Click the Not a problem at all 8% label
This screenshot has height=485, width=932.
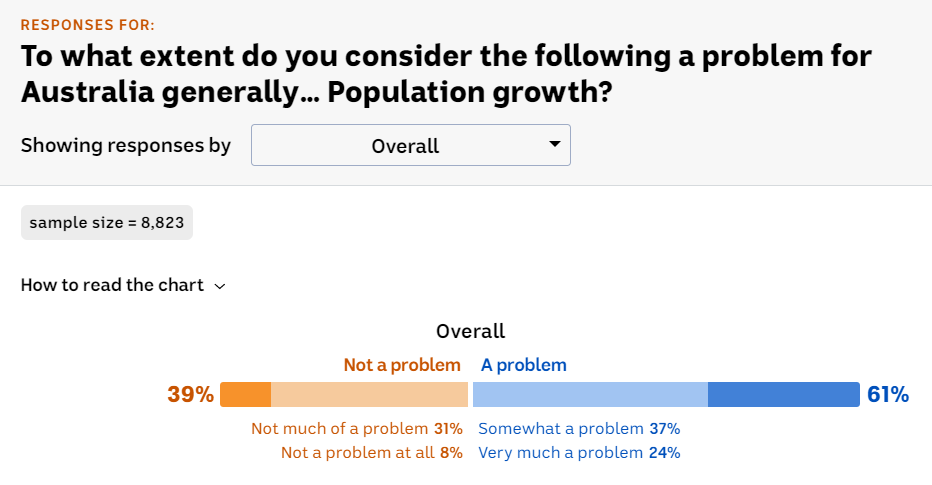point(371,452)
